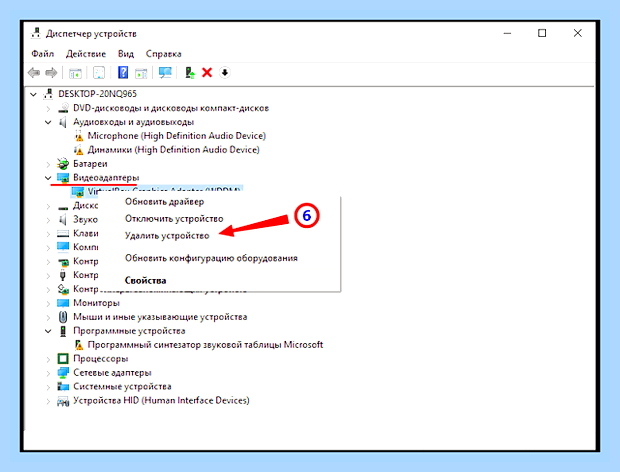Expand the Батареи category
Image resolution: width=620 pixels, height=472 pixels.
48,164
